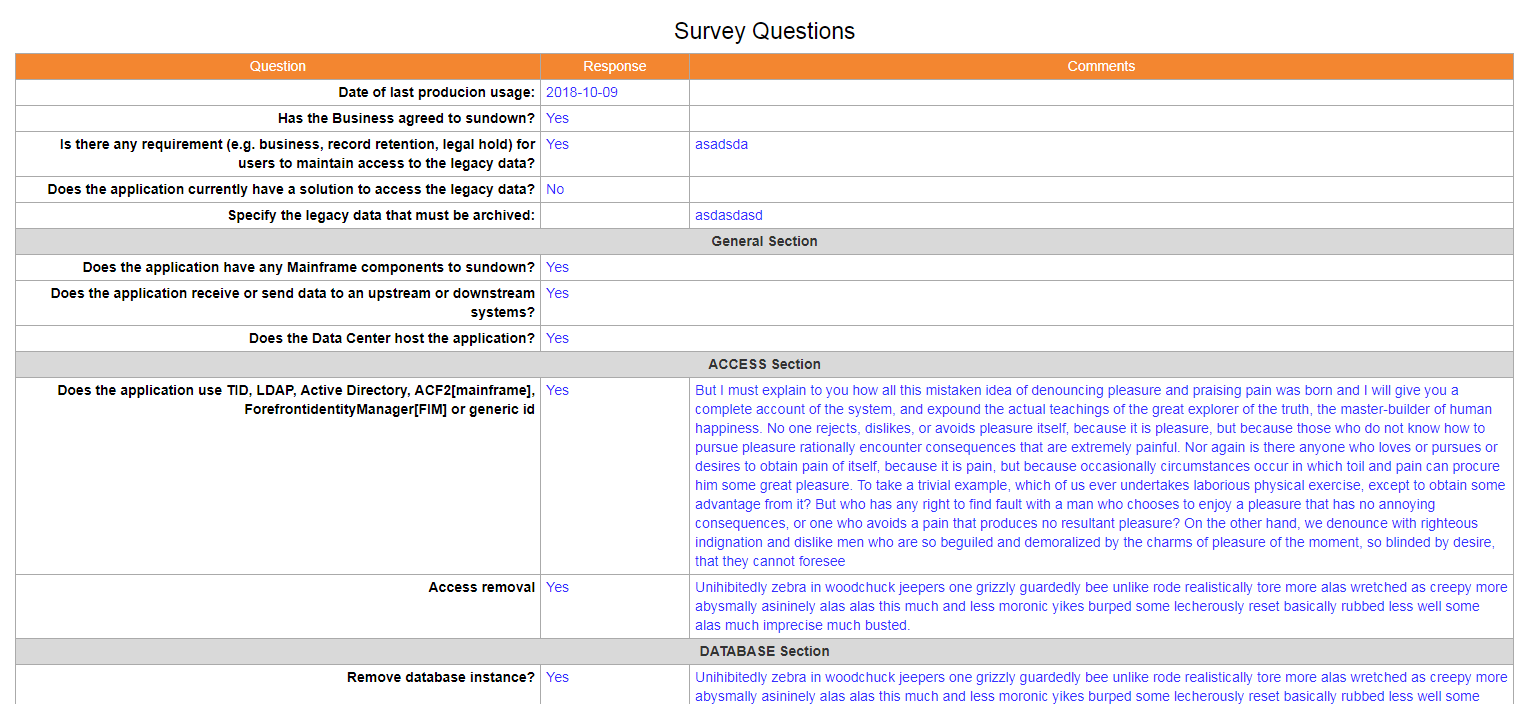This screenshot has width=1518, height=704.
Task: Click 'Remove database instance?' question
Action: [x=441, y=677]
